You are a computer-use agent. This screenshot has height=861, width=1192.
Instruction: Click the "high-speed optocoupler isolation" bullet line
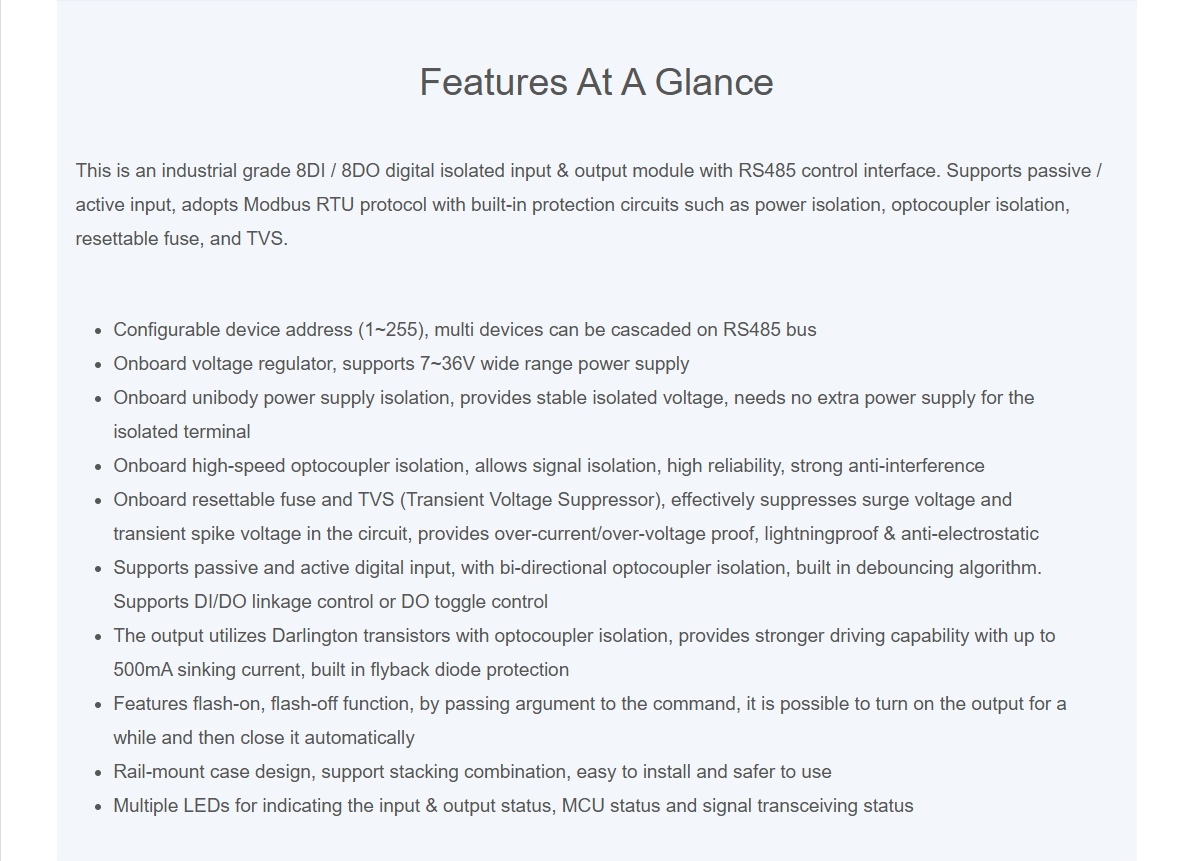click(x=548, y=466)
